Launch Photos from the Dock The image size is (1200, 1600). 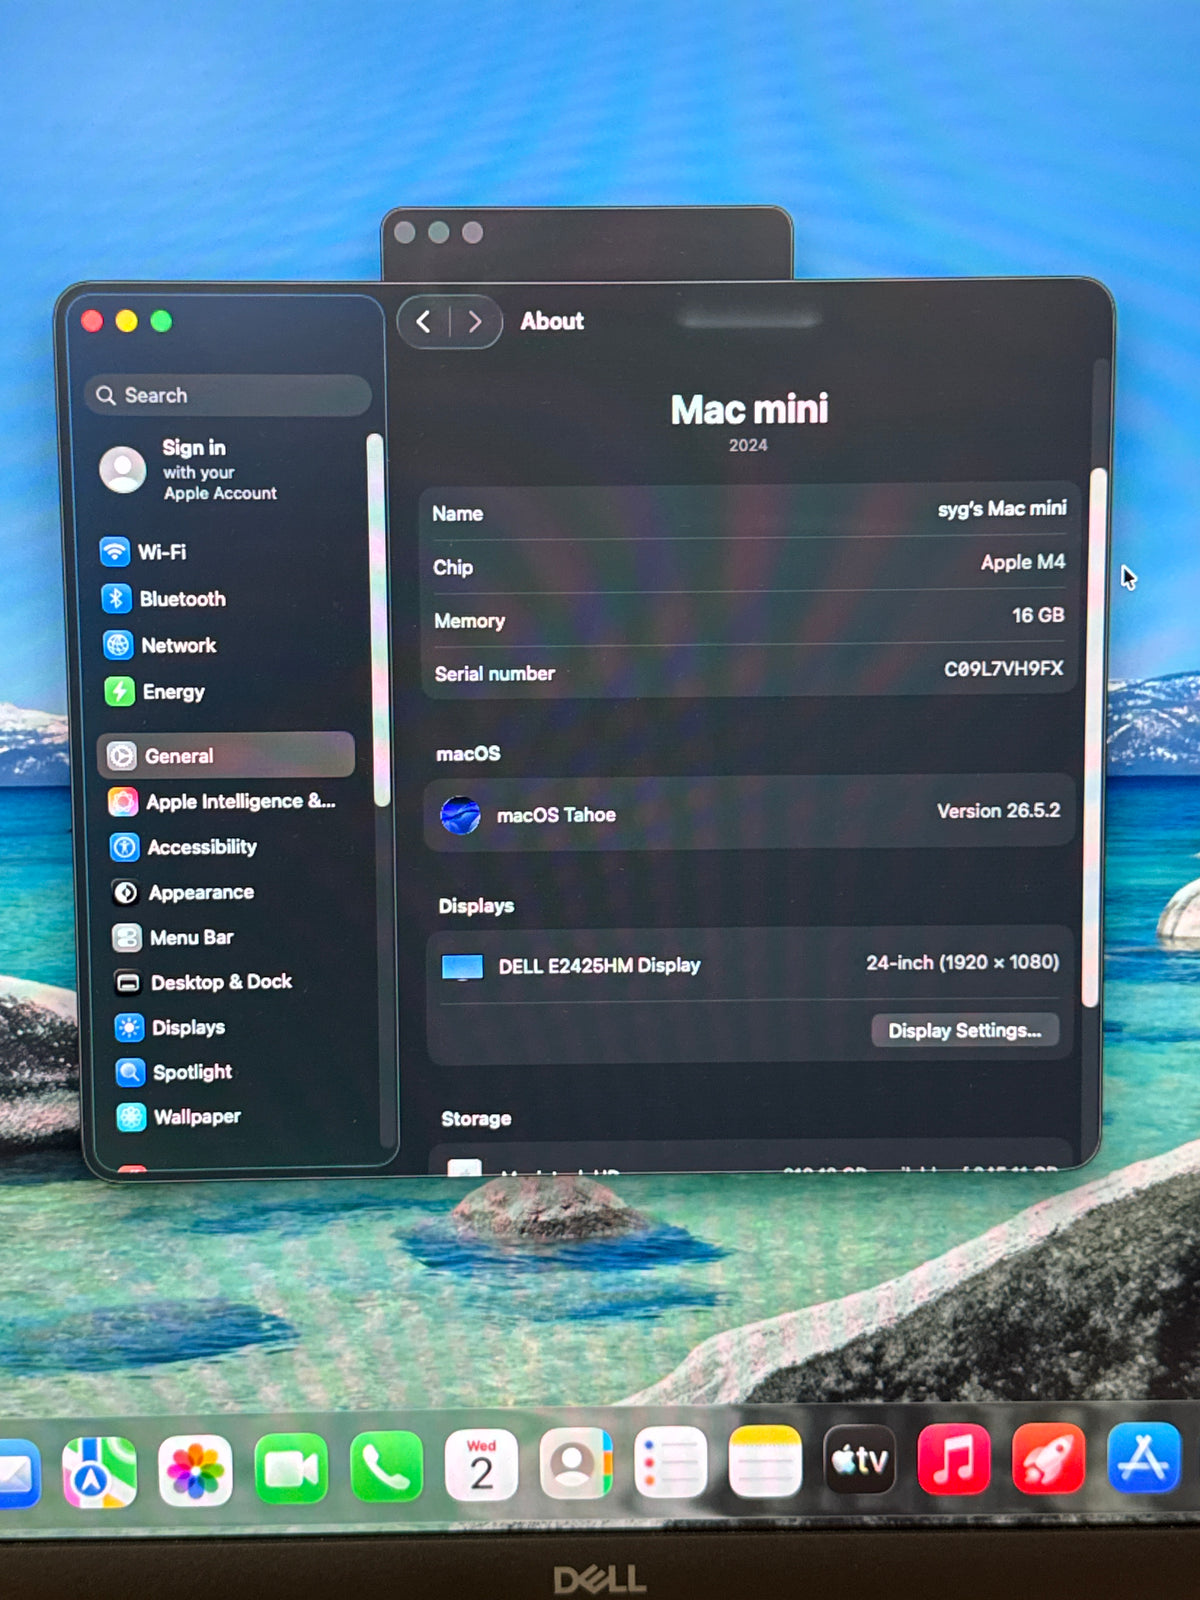click(x=195, y=1471)
